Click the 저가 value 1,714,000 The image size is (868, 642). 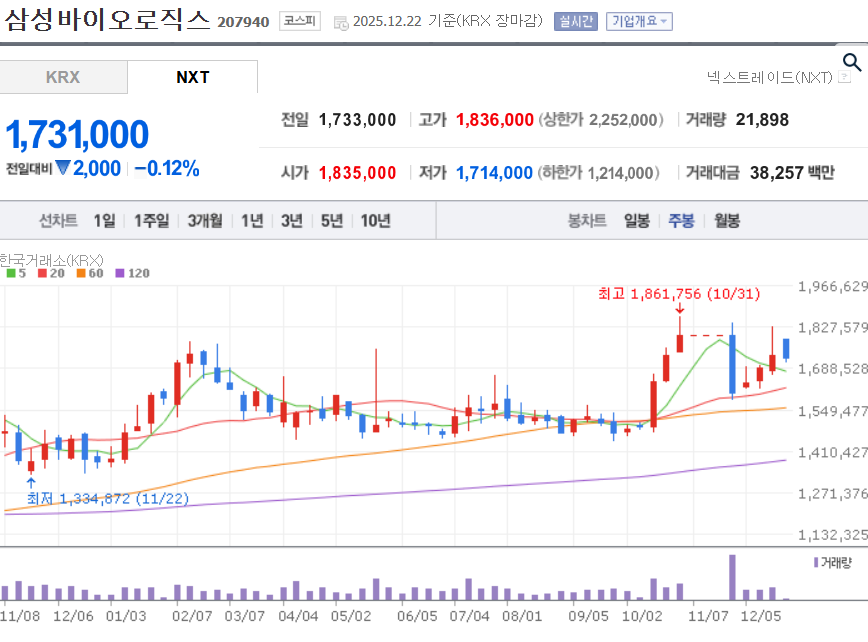click(494, 173)
